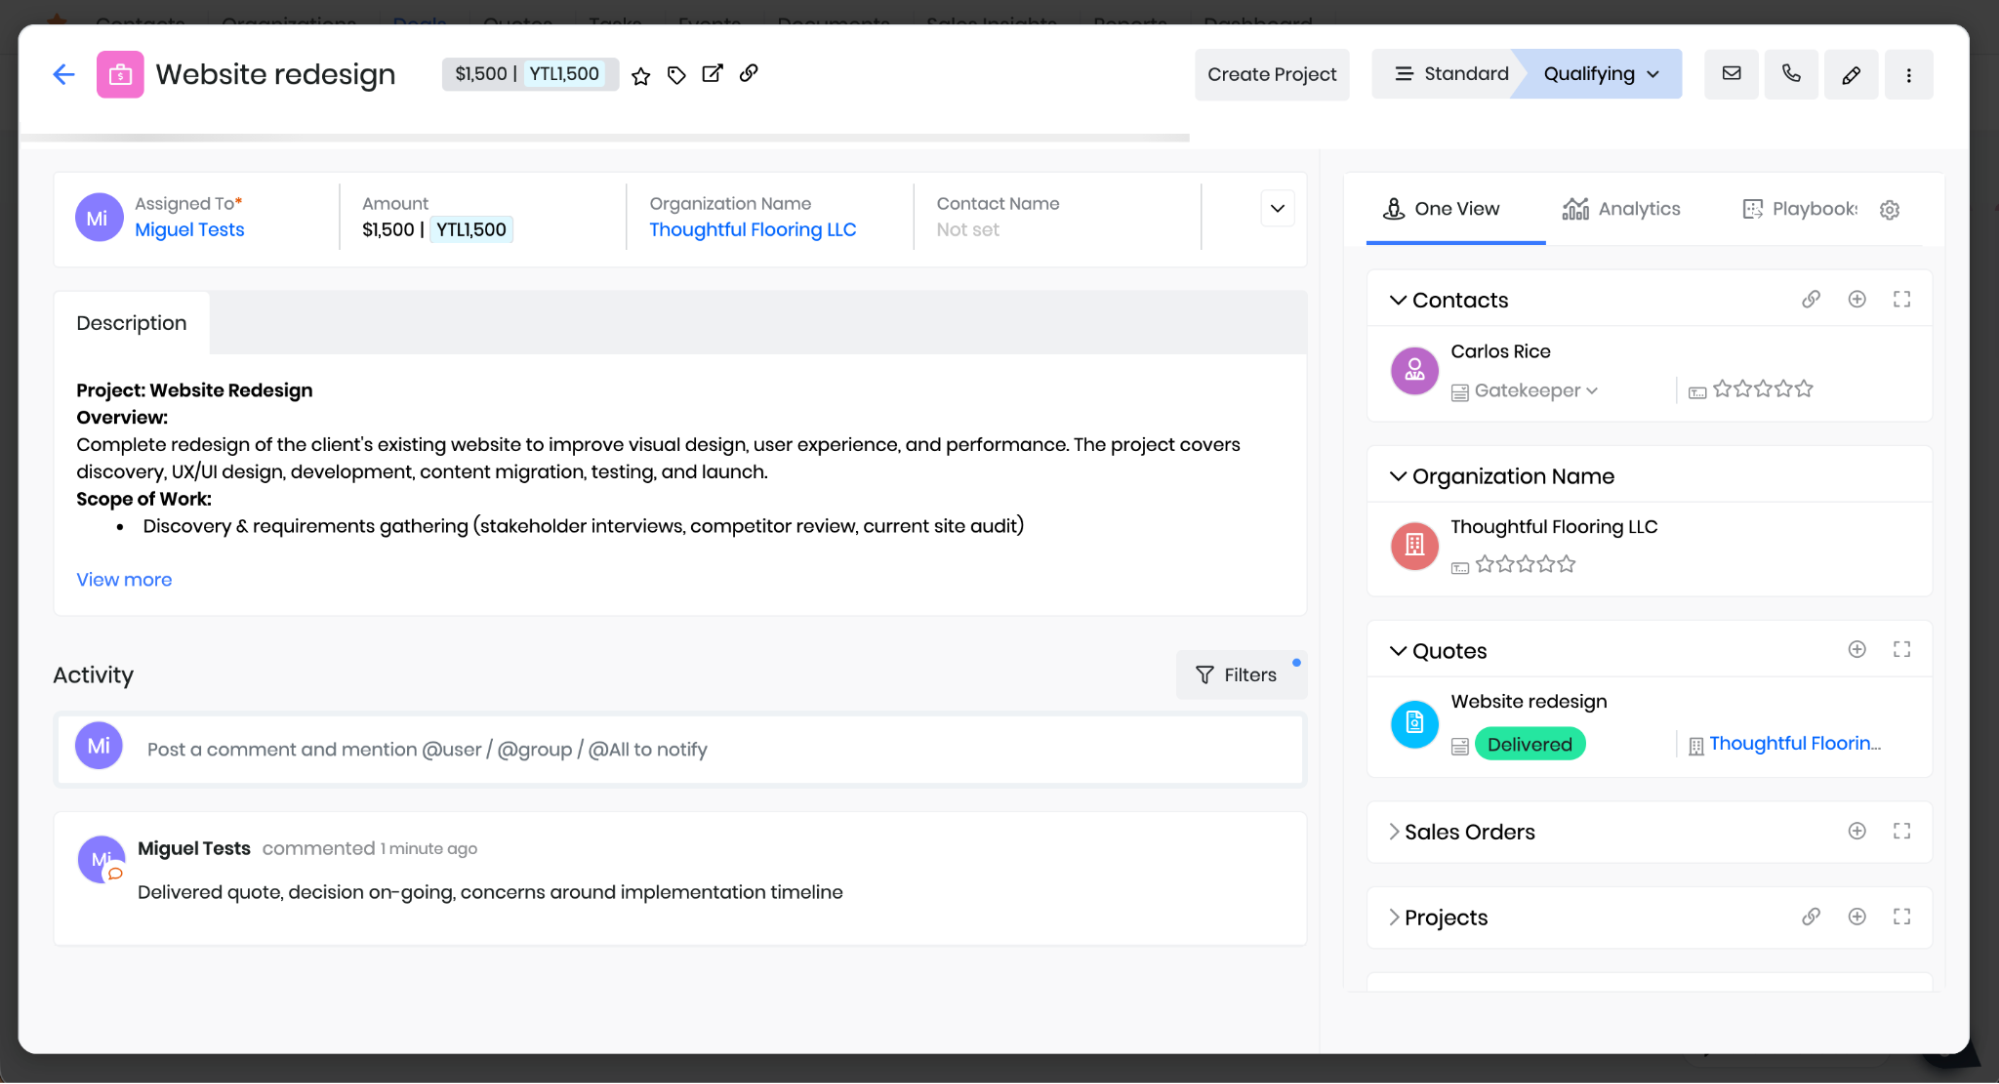
Task: Click the Delivered quote status badge
Action: tap(1529, 745)
